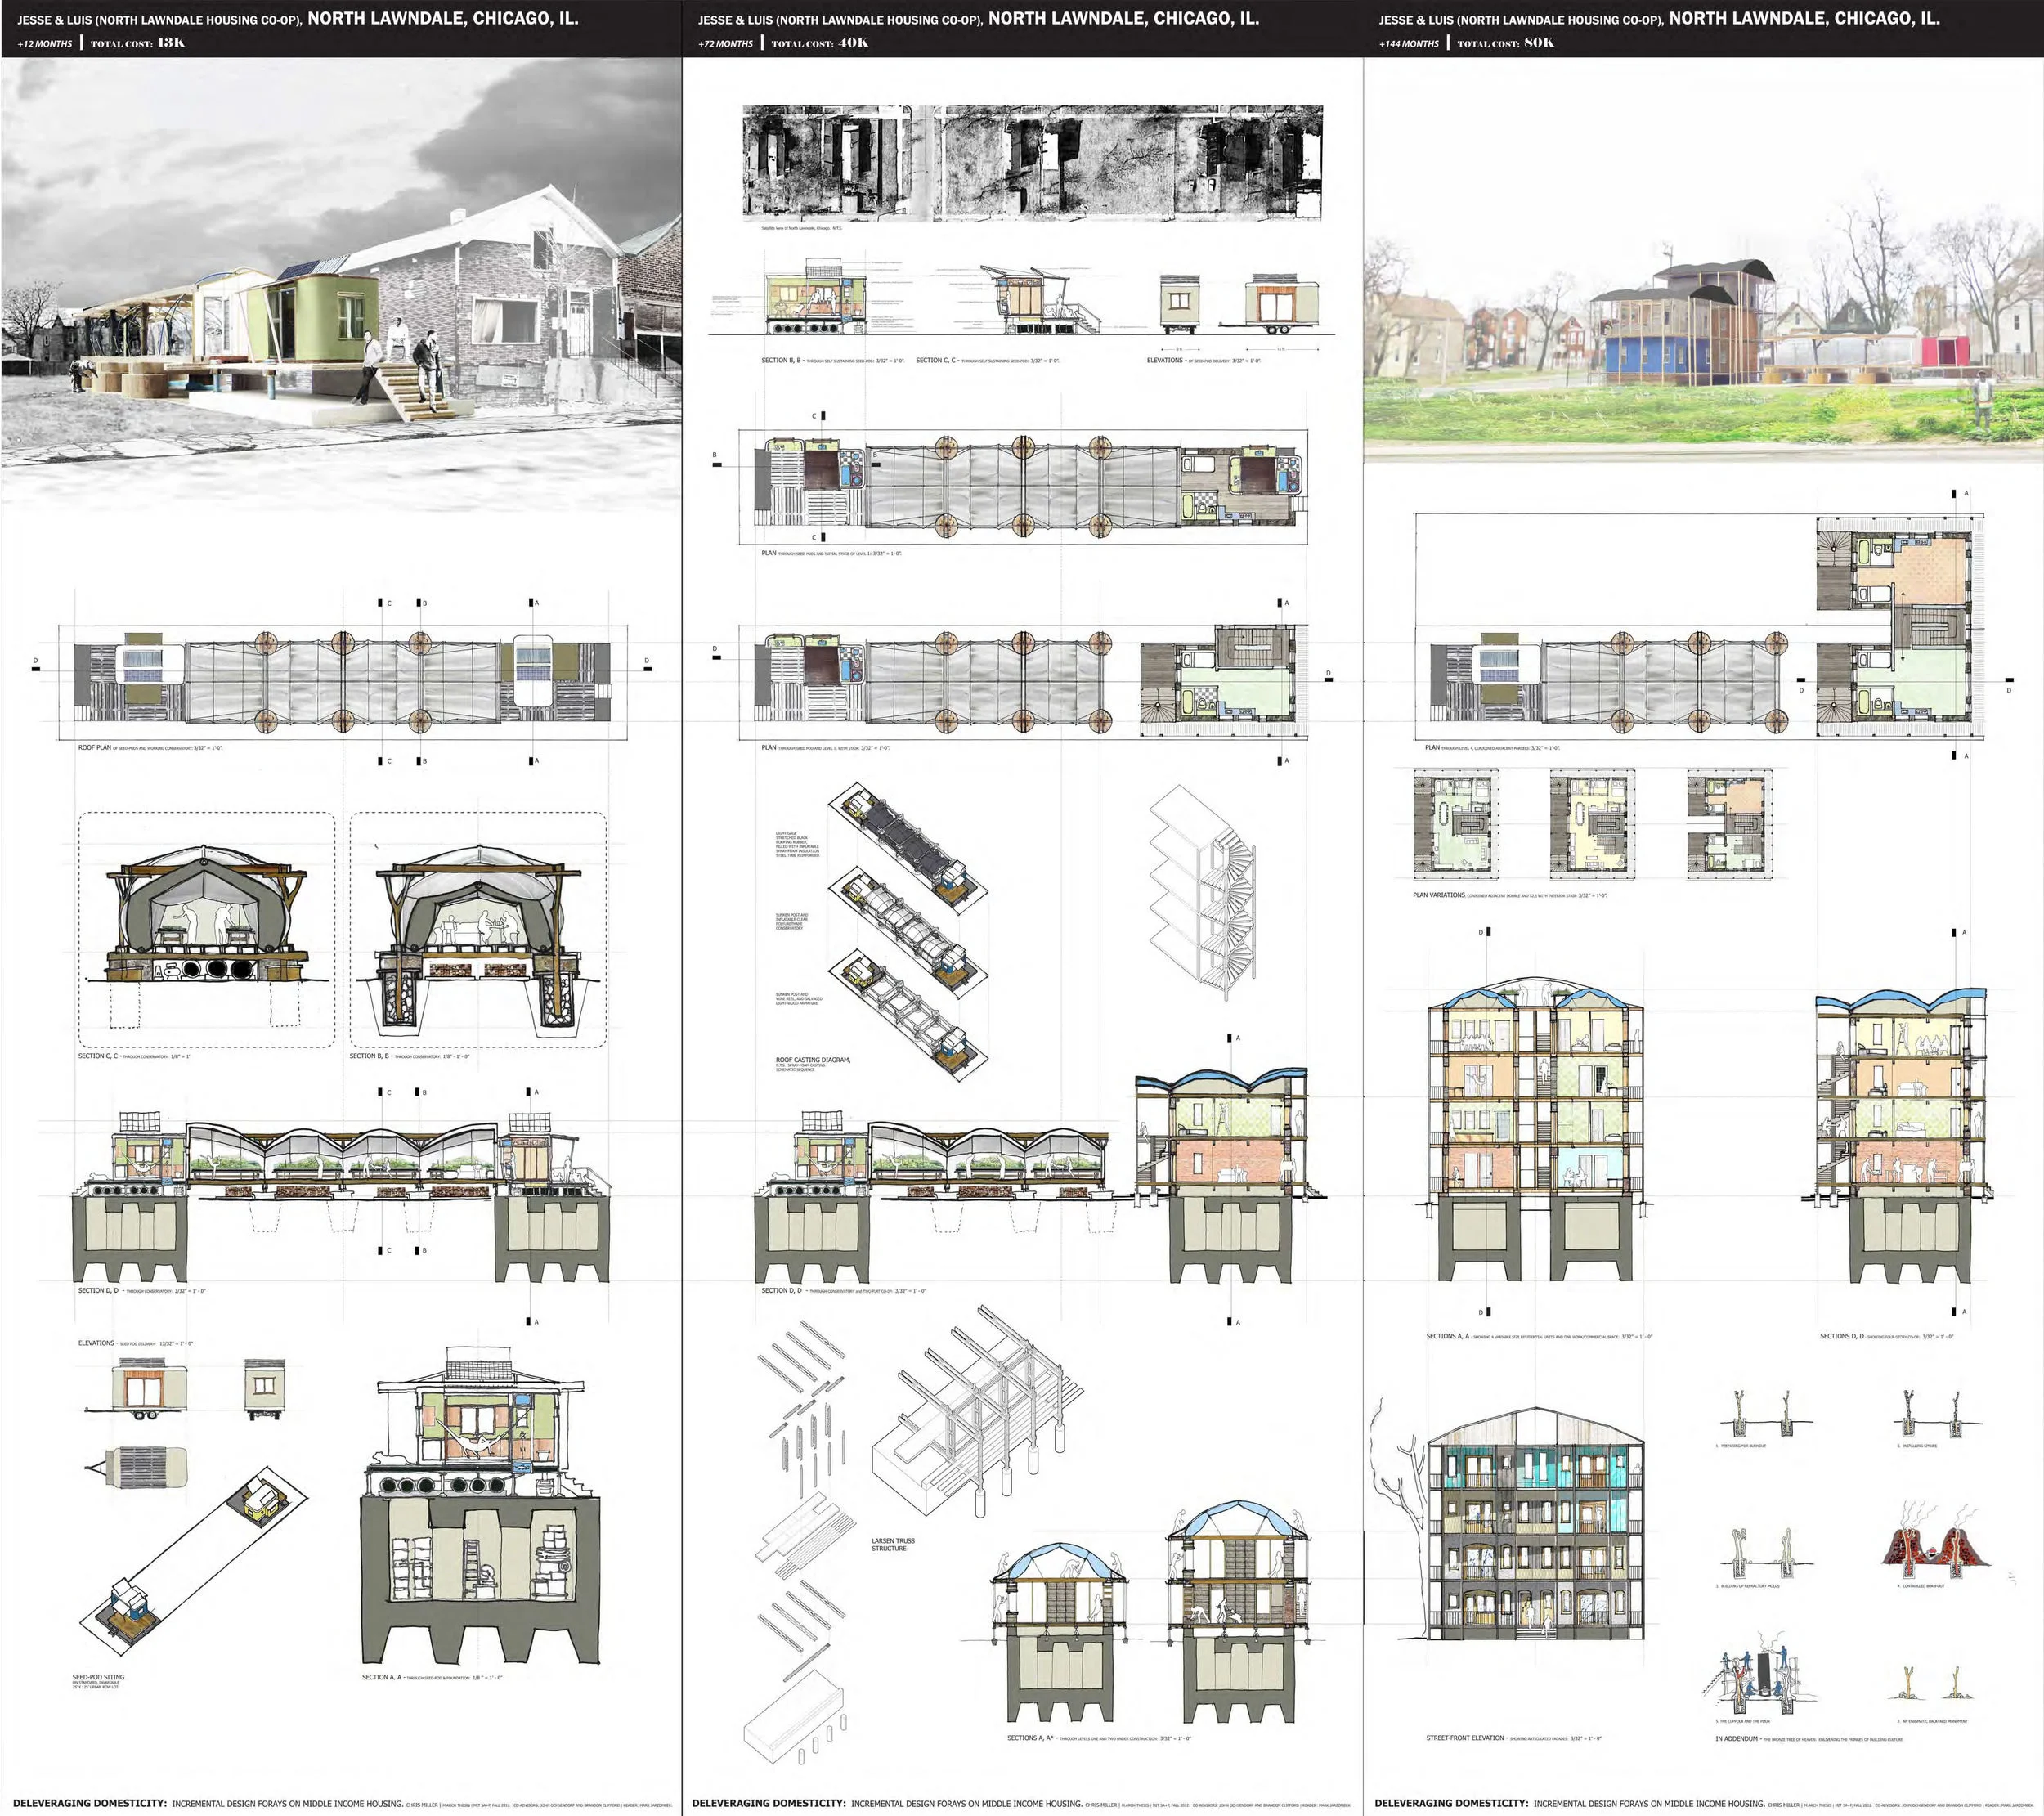Viewport: 2044px width, 1816px height.
Task: Click the 'TOTAL COST: 40K' header text
Action: click(820, 43)
